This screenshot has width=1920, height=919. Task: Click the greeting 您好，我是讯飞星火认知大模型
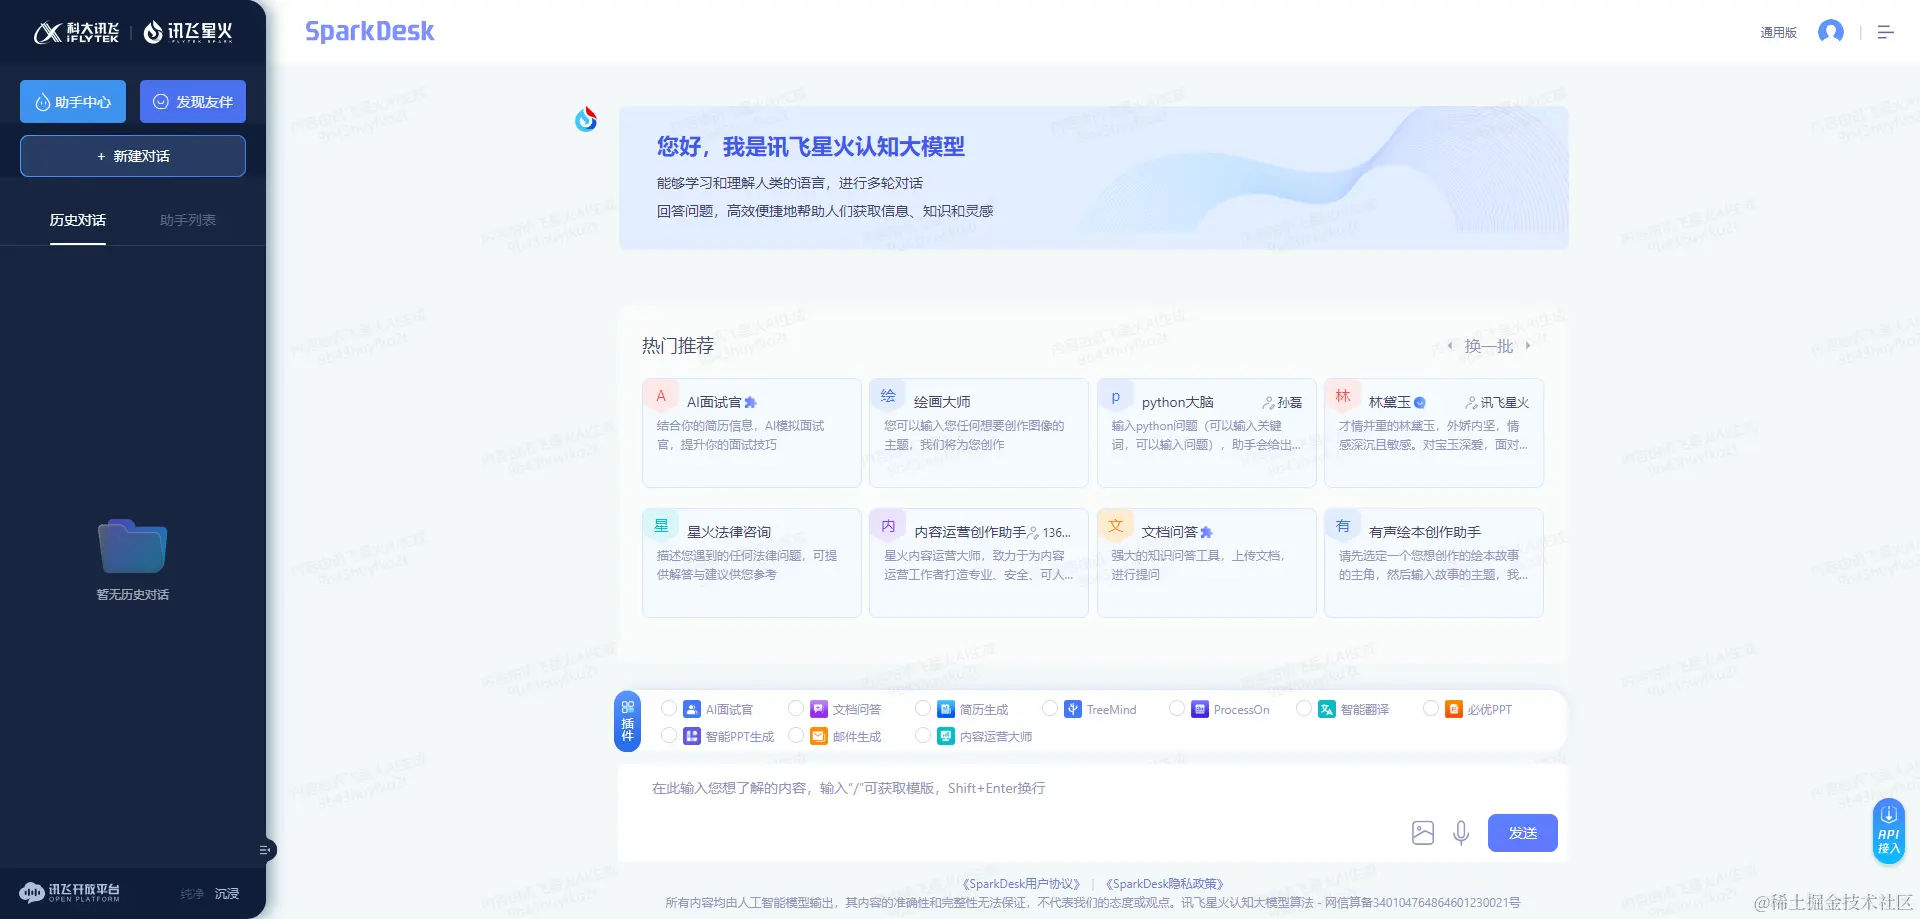click(811, 147)
